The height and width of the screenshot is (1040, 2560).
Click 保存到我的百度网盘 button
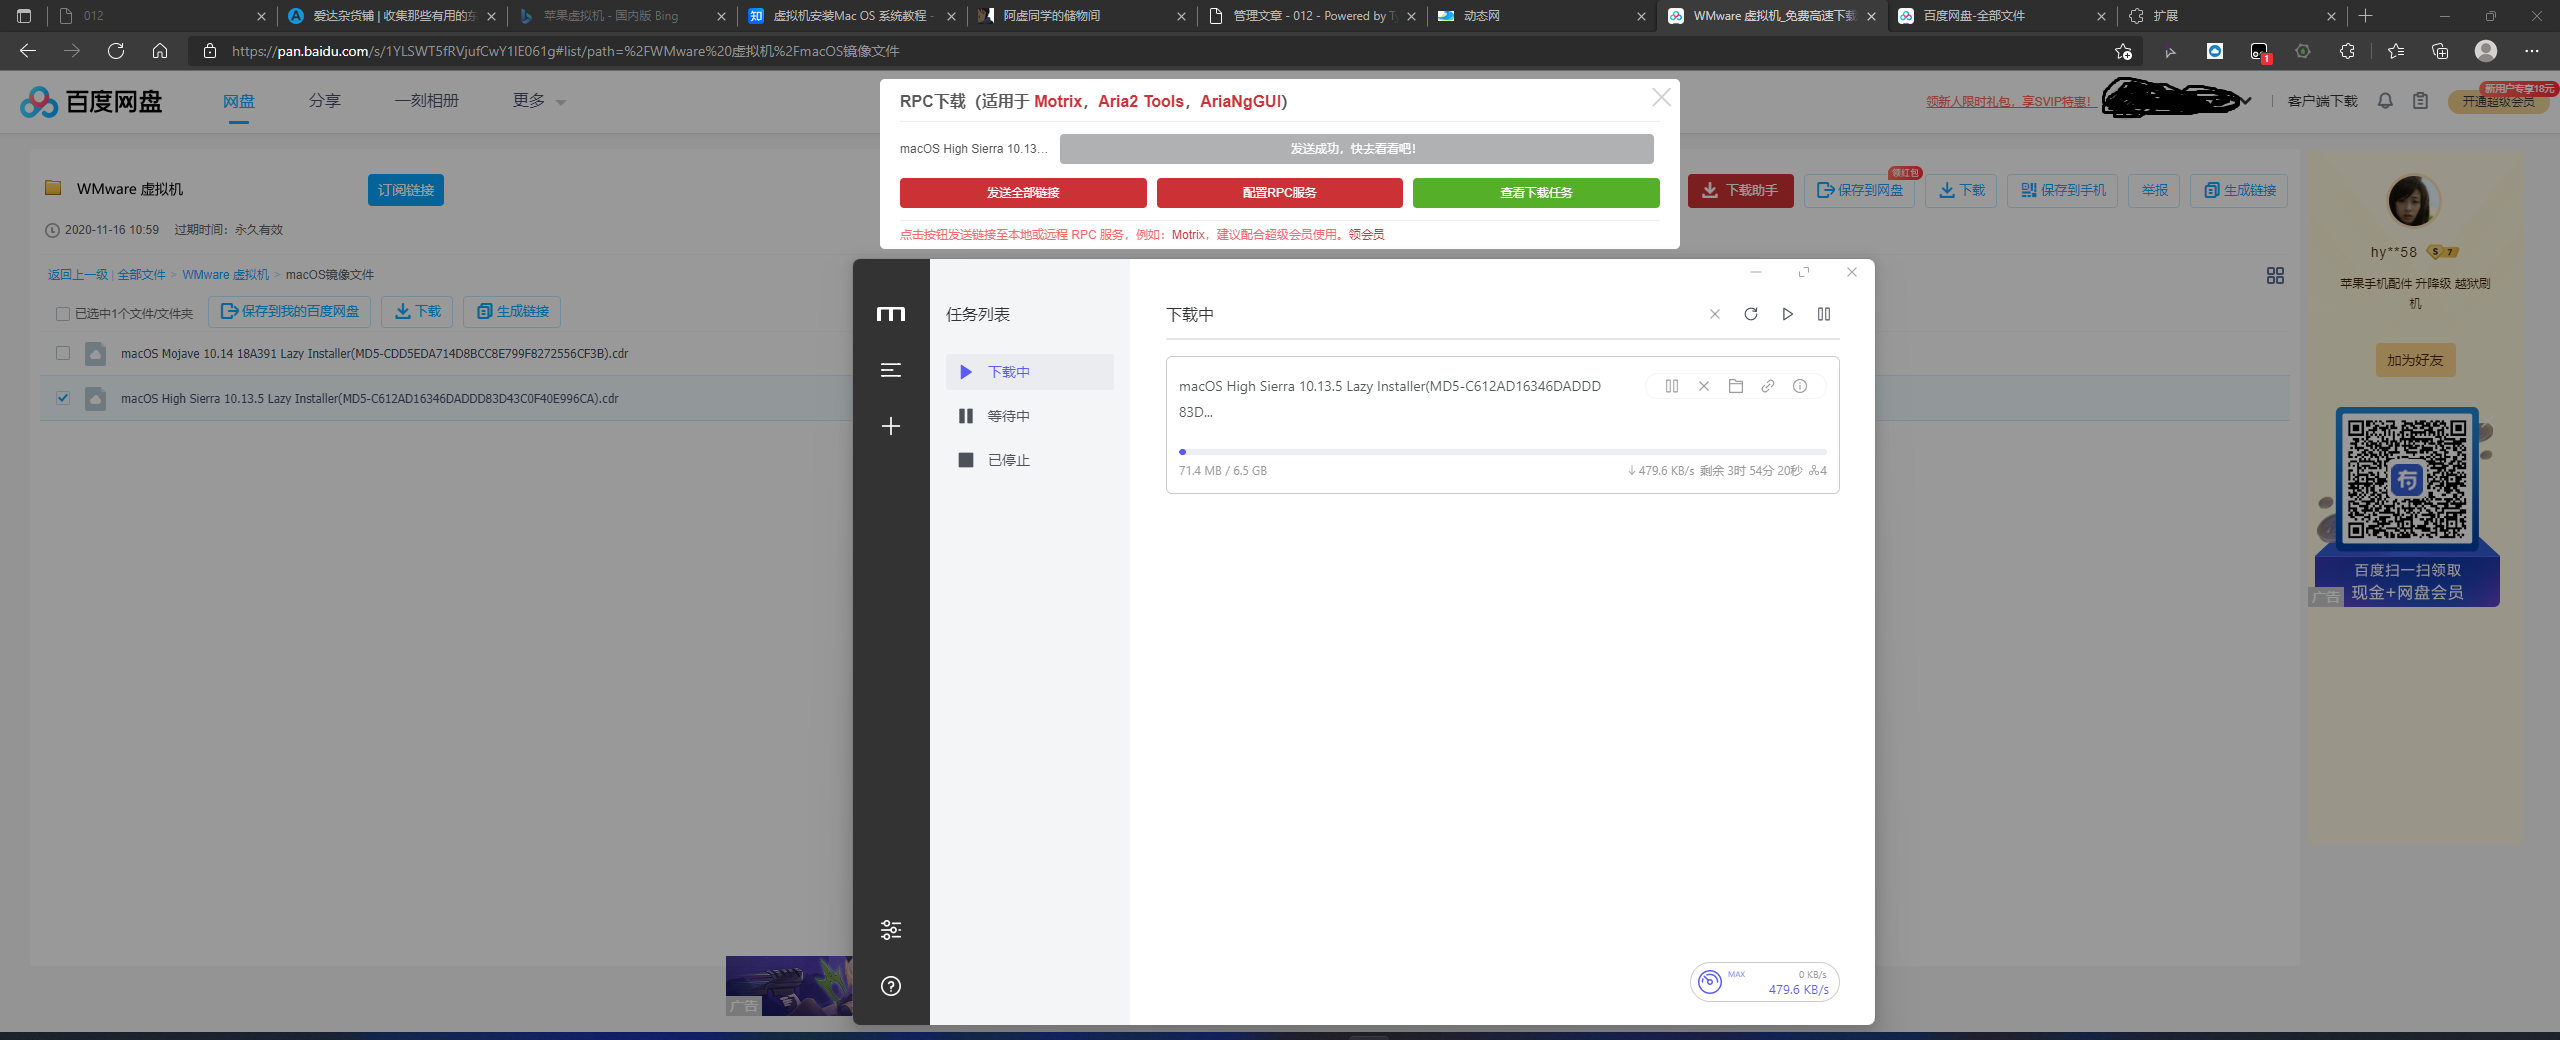pyautogui.click(x=289, y=311)
